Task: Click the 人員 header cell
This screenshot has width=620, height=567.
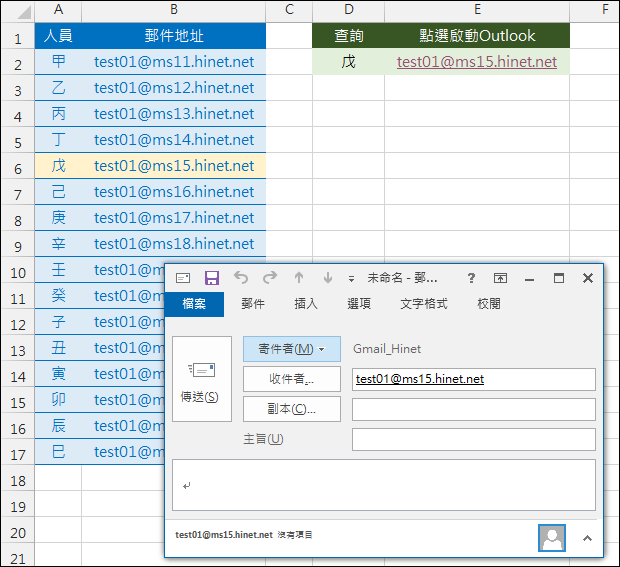Action: (58, 36)
